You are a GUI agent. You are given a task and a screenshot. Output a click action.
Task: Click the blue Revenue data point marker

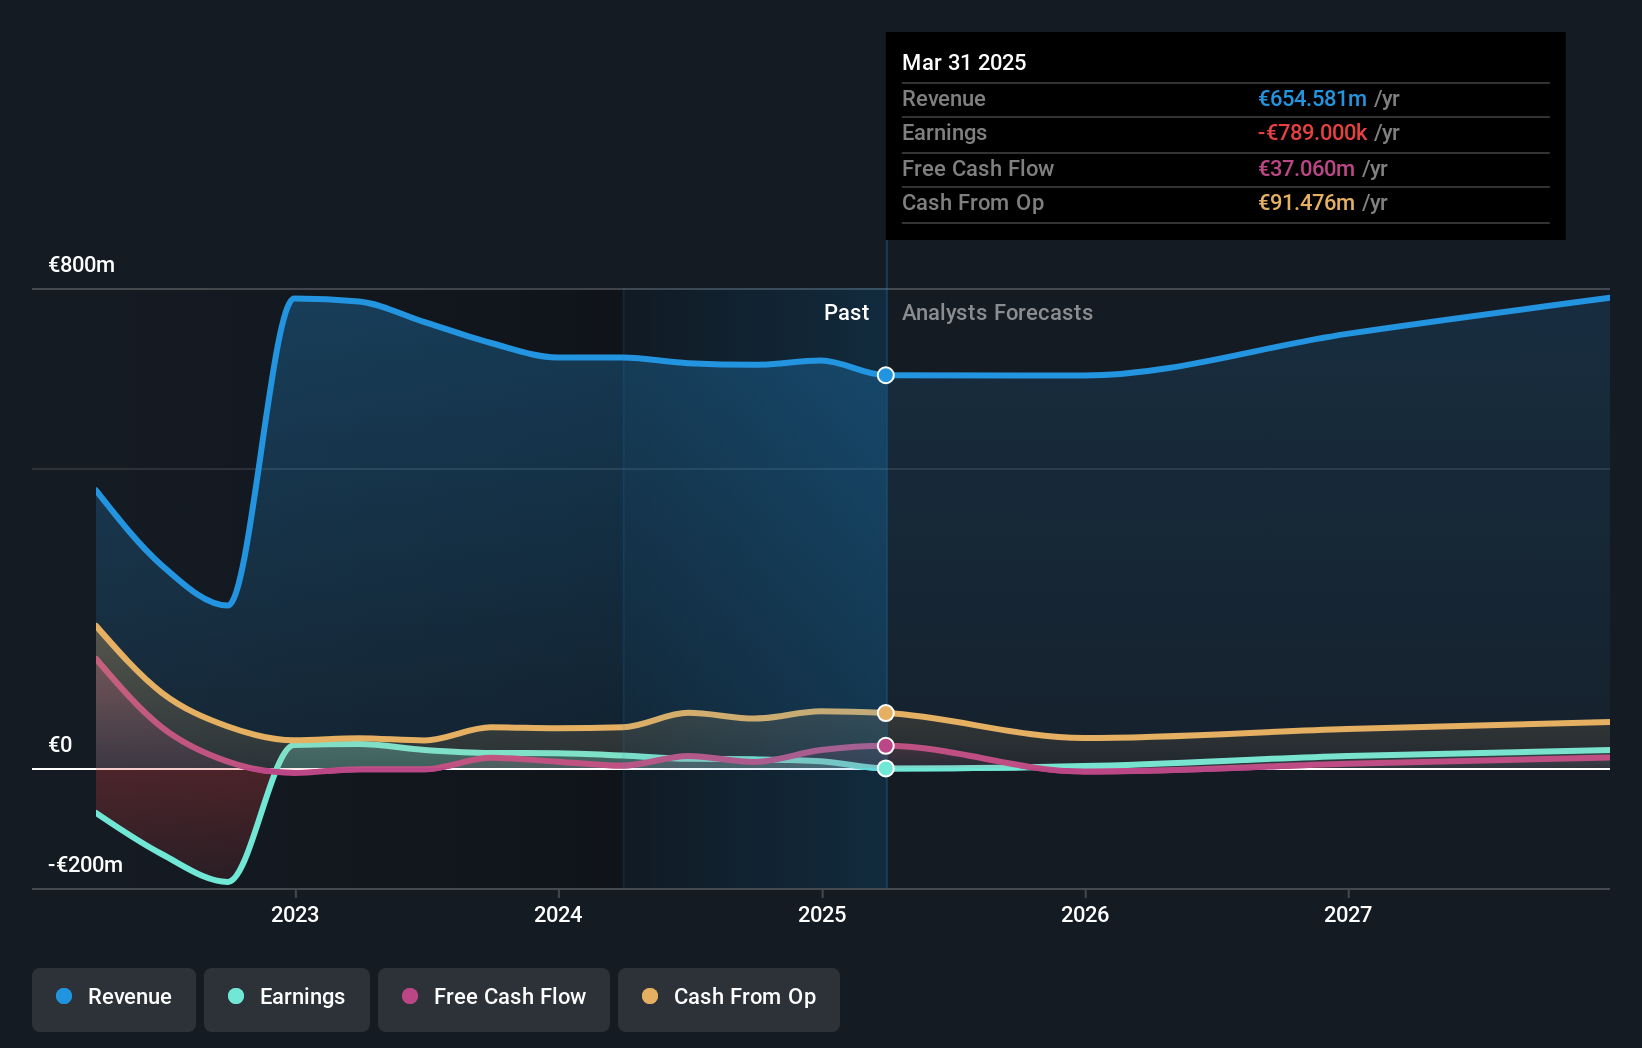click(x=886, y=375)
